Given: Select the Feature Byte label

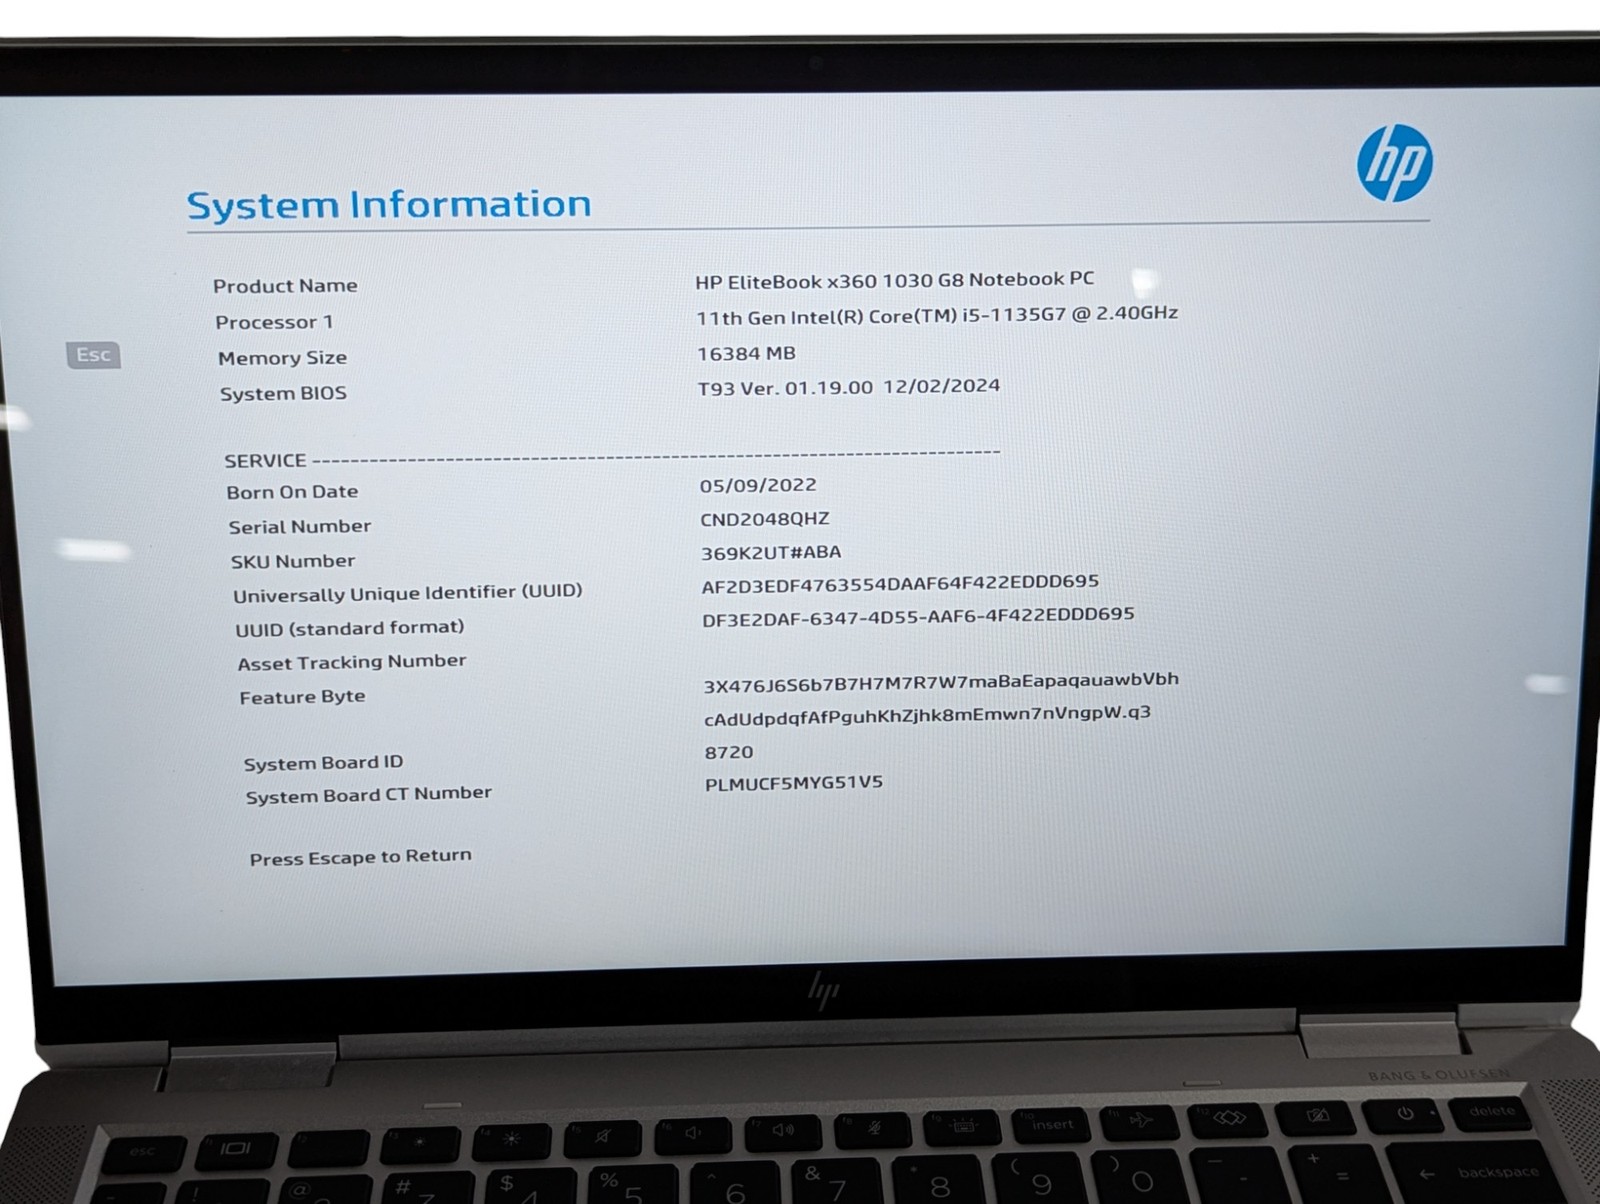Looking at the screenshot, I should pos(302,697).
